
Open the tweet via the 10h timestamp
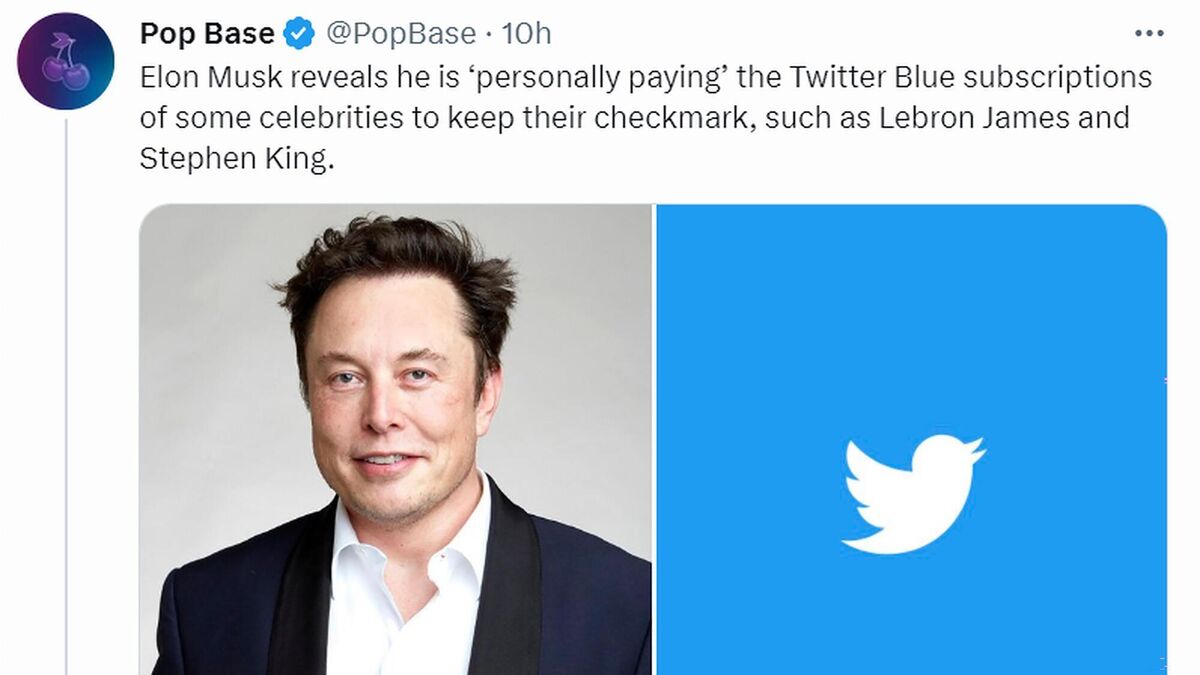pyautogui.click(x=525, y=34)
